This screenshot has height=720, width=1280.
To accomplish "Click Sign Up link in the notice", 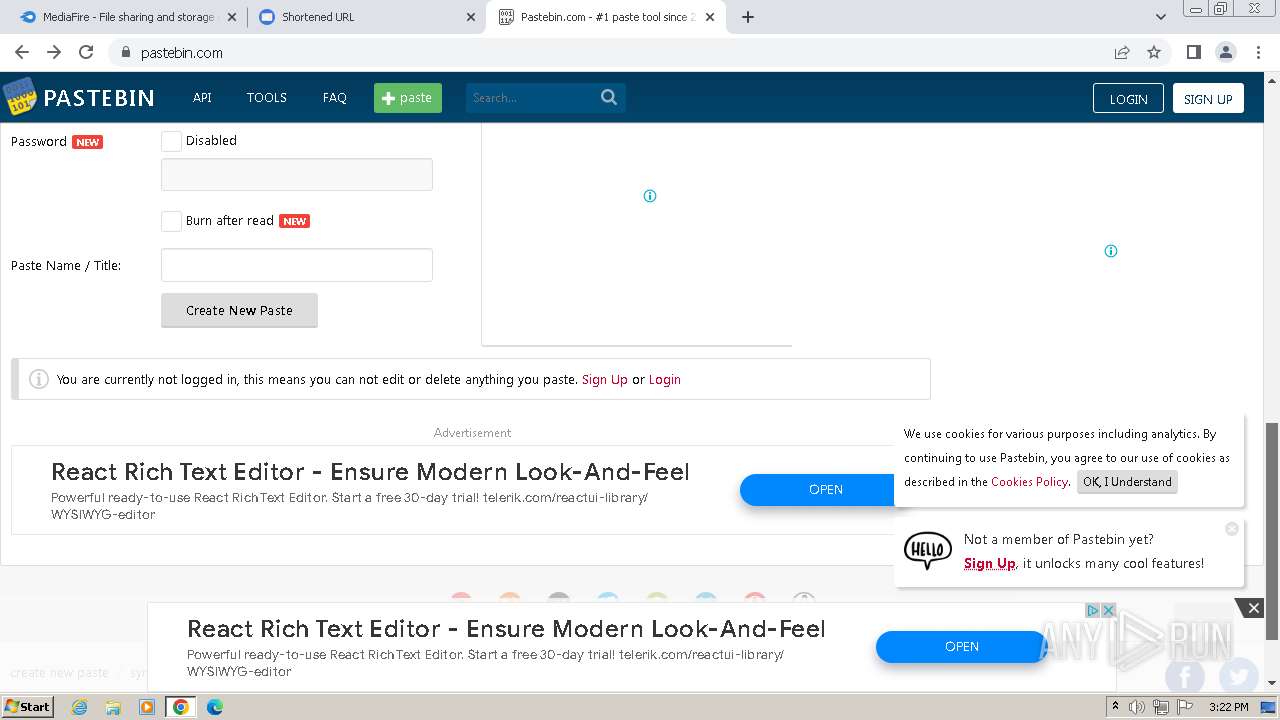I will (x=605, y=379).
